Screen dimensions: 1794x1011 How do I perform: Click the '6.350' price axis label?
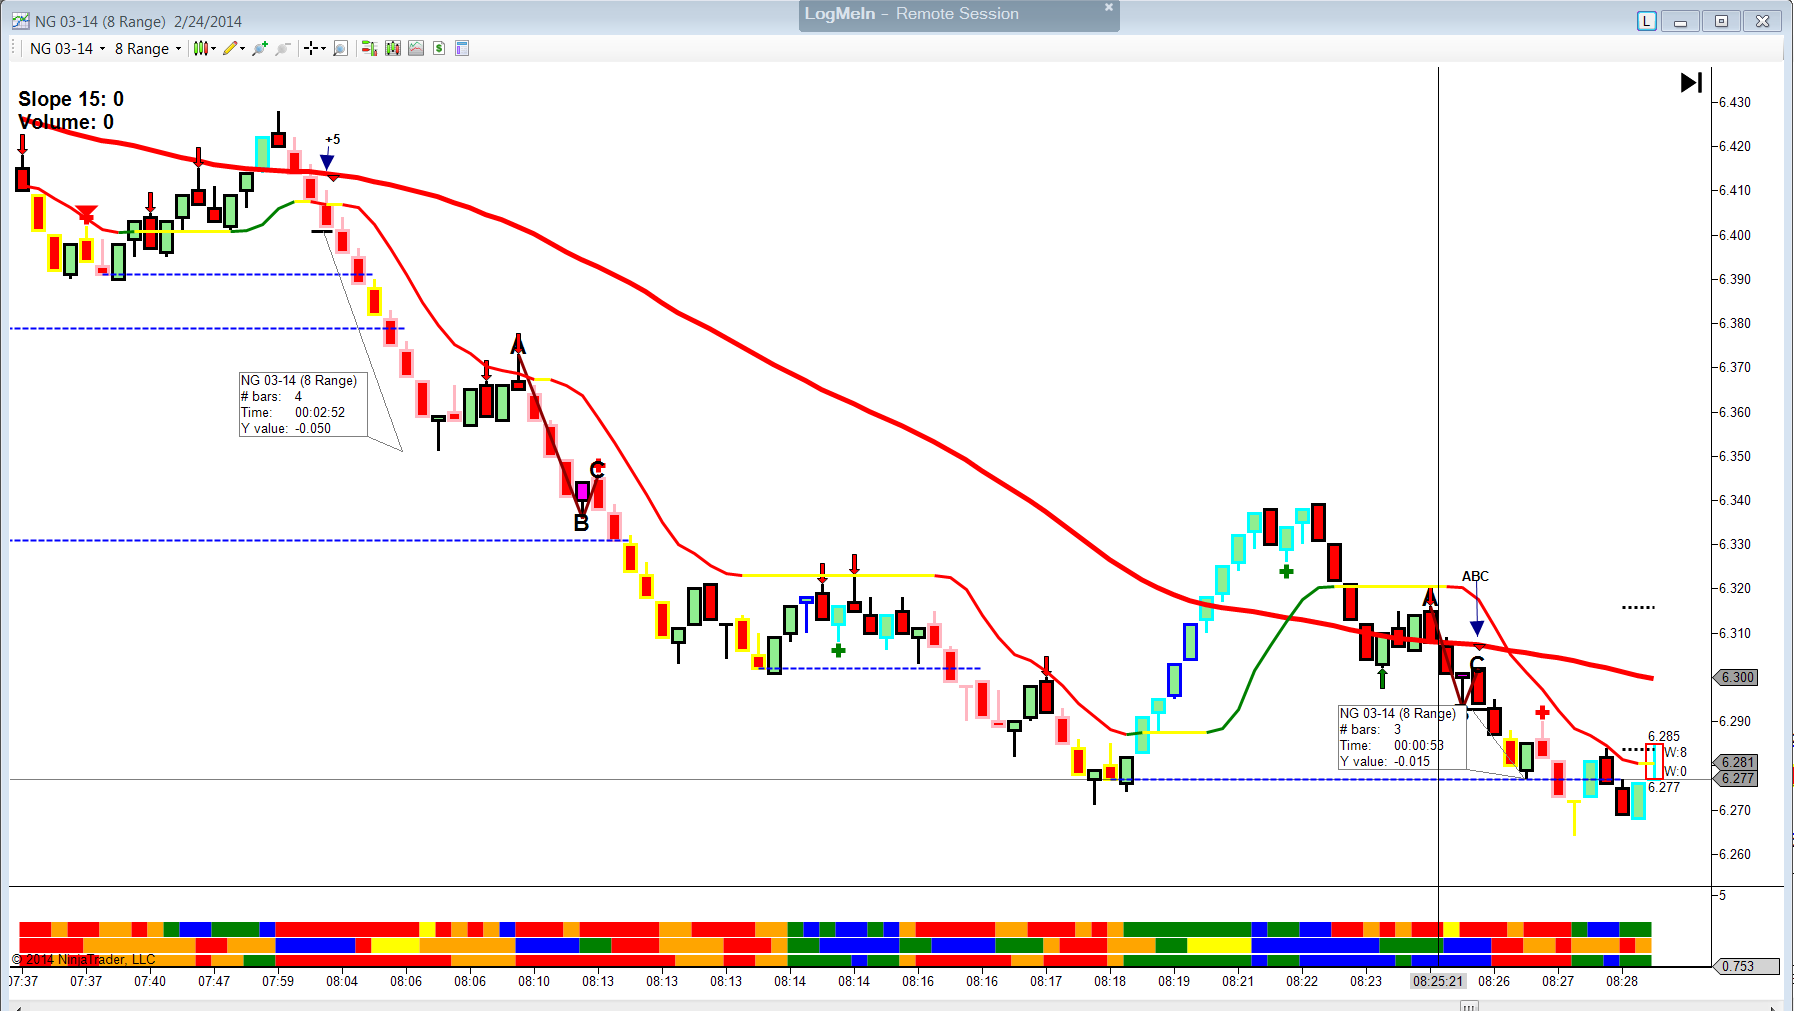[1735, 456]
